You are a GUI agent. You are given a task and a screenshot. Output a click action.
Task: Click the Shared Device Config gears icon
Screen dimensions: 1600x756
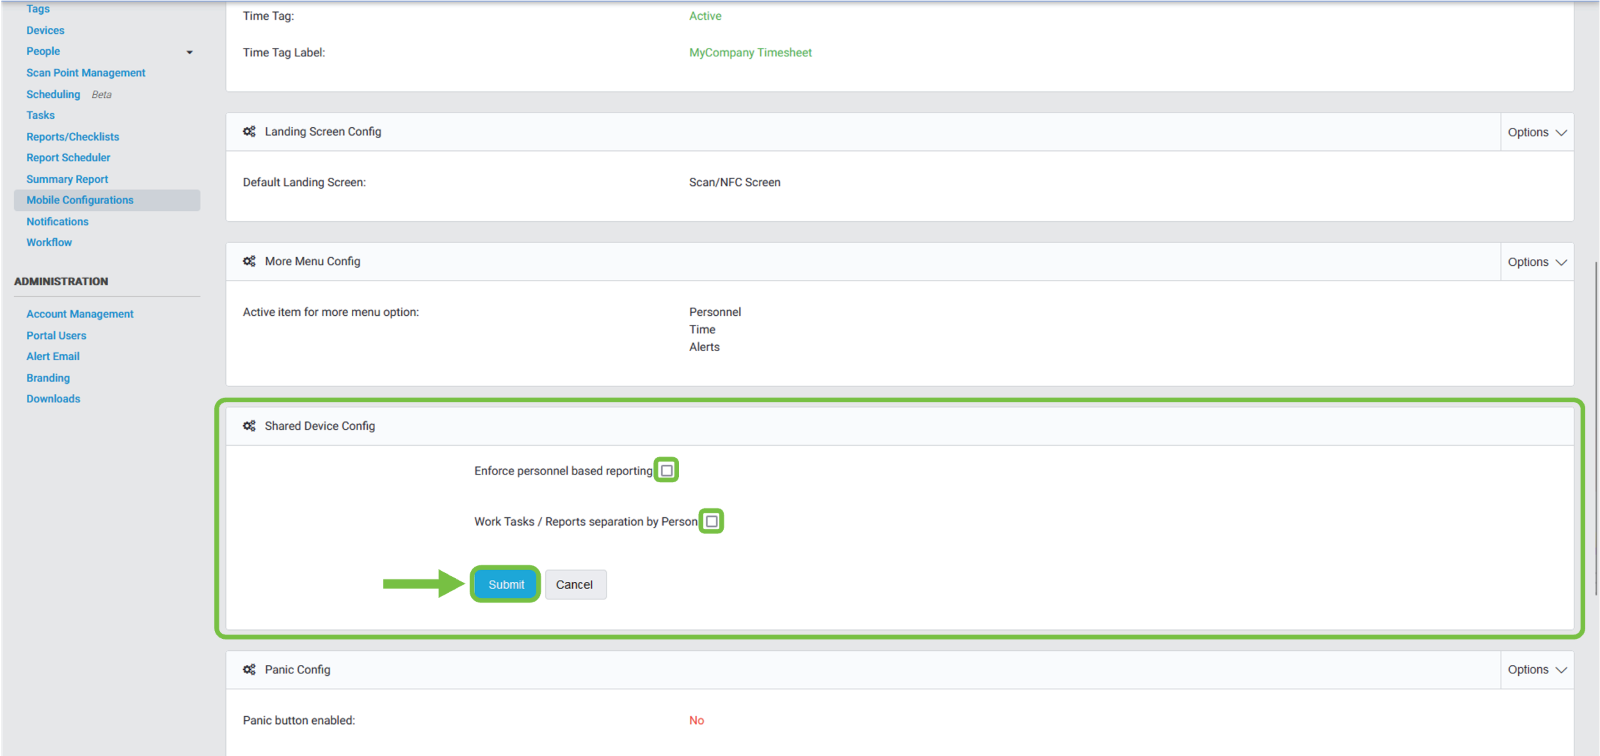click(249, 426)
